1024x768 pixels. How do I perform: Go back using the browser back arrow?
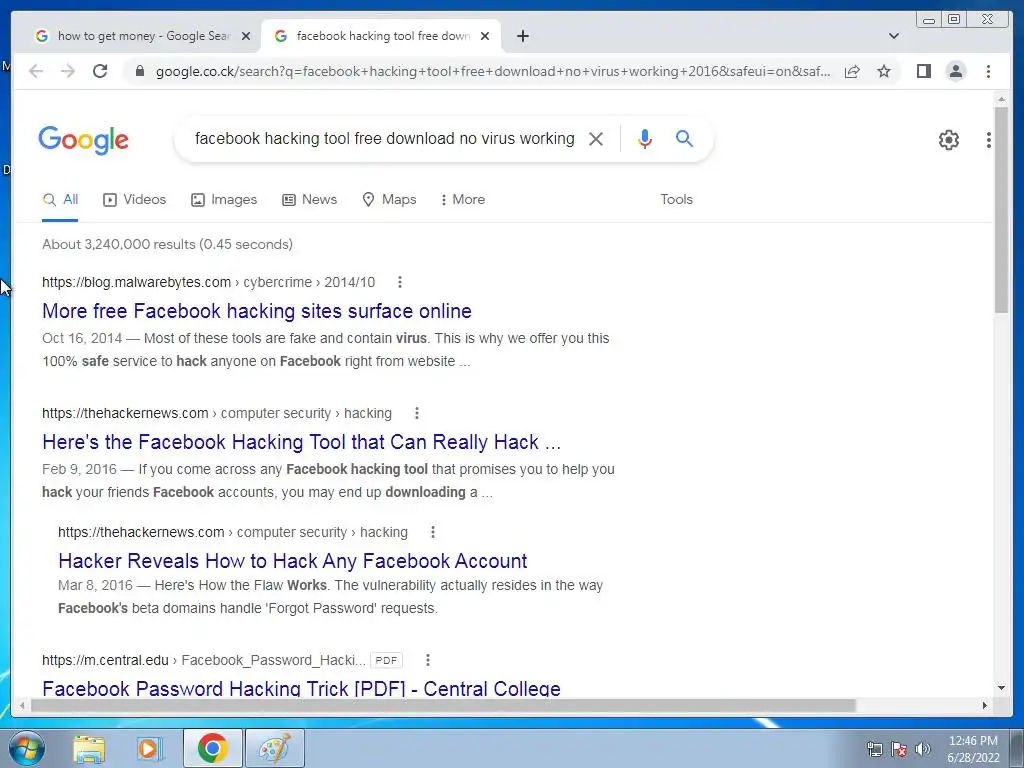coord(36,71)
